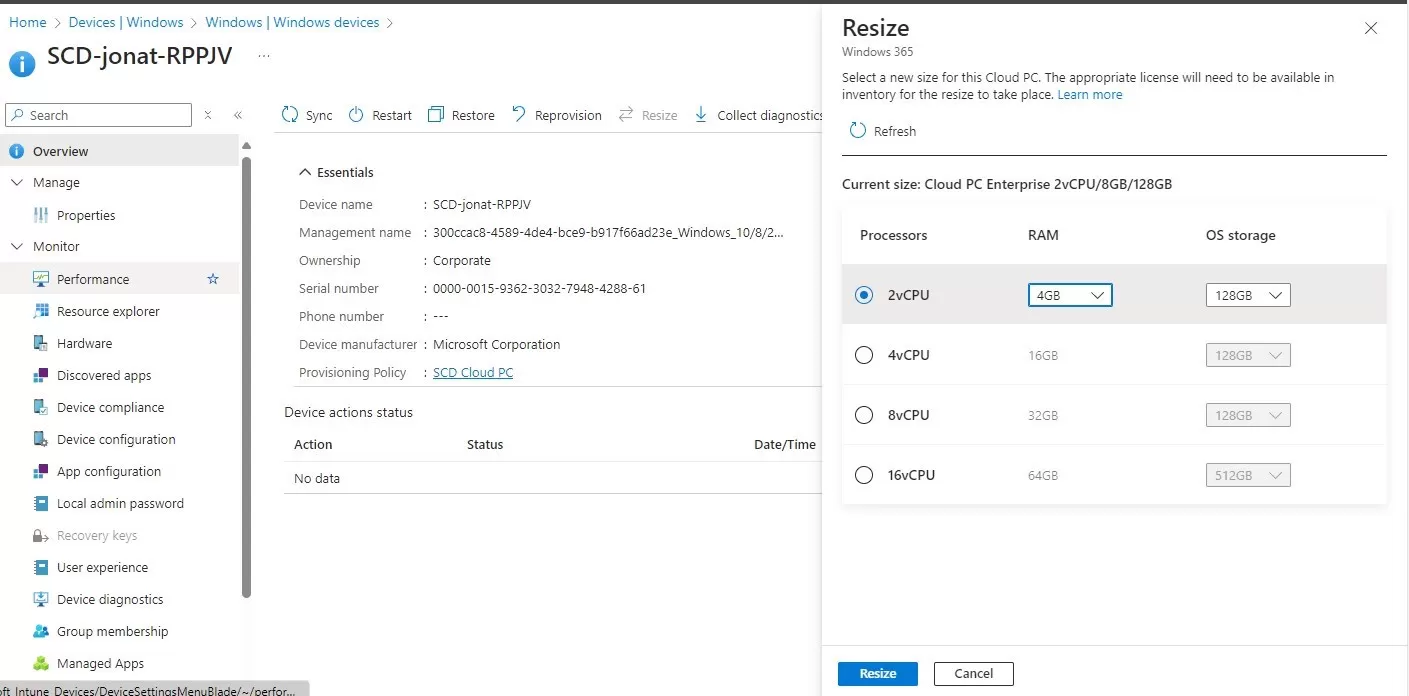Unfavorite Performance via its star icon
Screen dimensions: 1409x696
[212, 279]
